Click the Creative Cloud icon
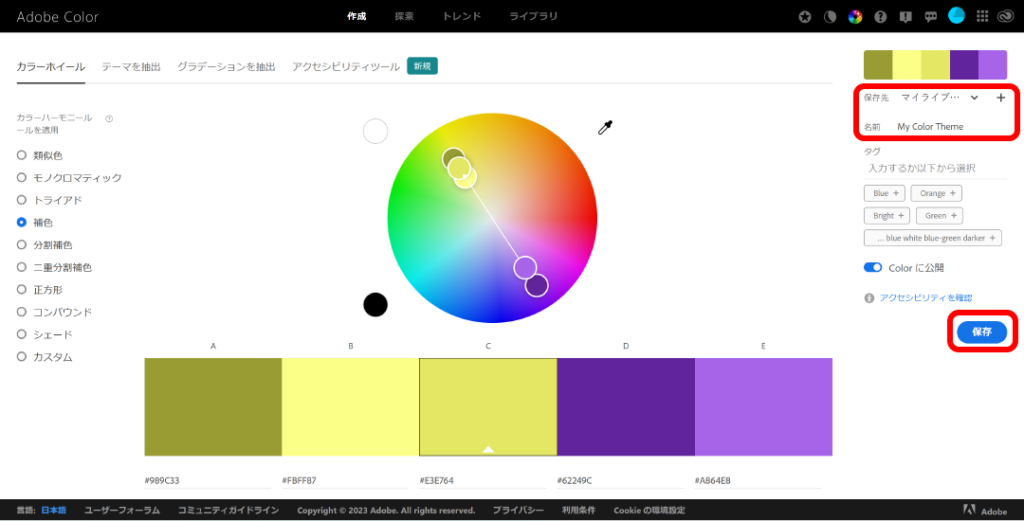1024x521 pixels. 1006,17
